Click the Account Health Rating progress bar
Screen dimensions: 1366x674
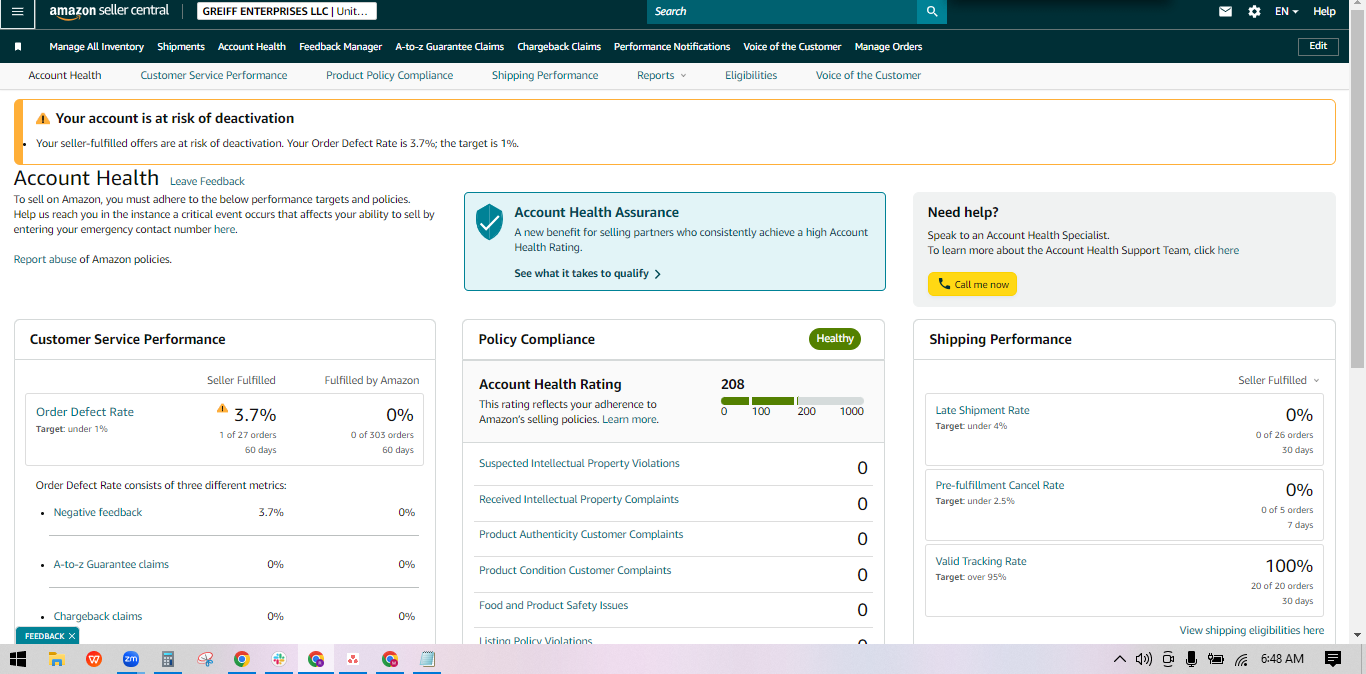[x=792, y=400]
